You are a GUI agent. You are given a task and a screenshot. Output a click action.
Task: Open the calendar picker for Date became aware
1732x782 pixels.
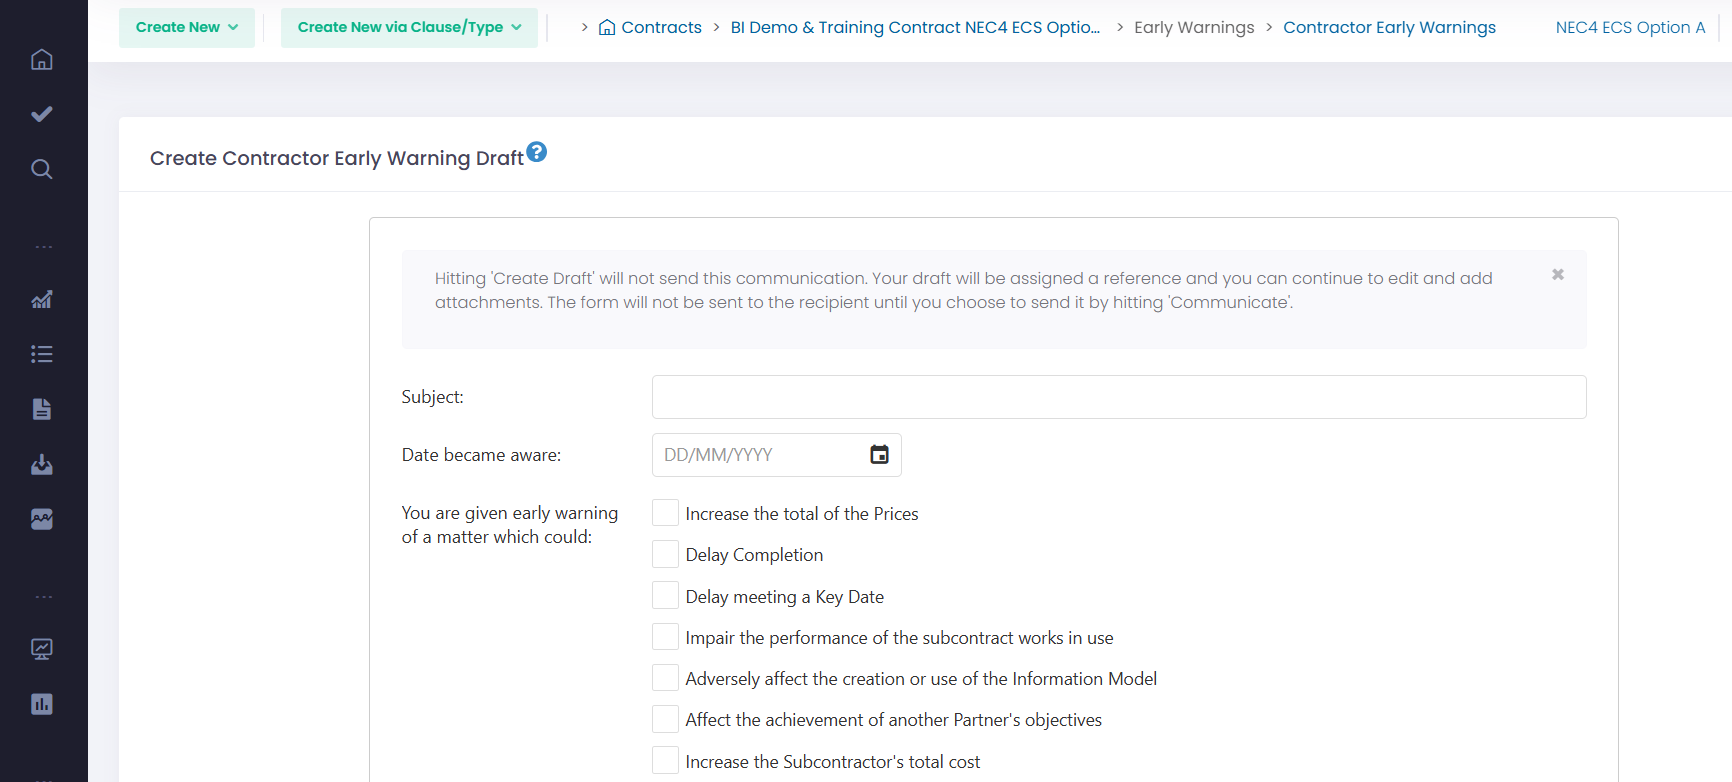click(x=878, y=454)
